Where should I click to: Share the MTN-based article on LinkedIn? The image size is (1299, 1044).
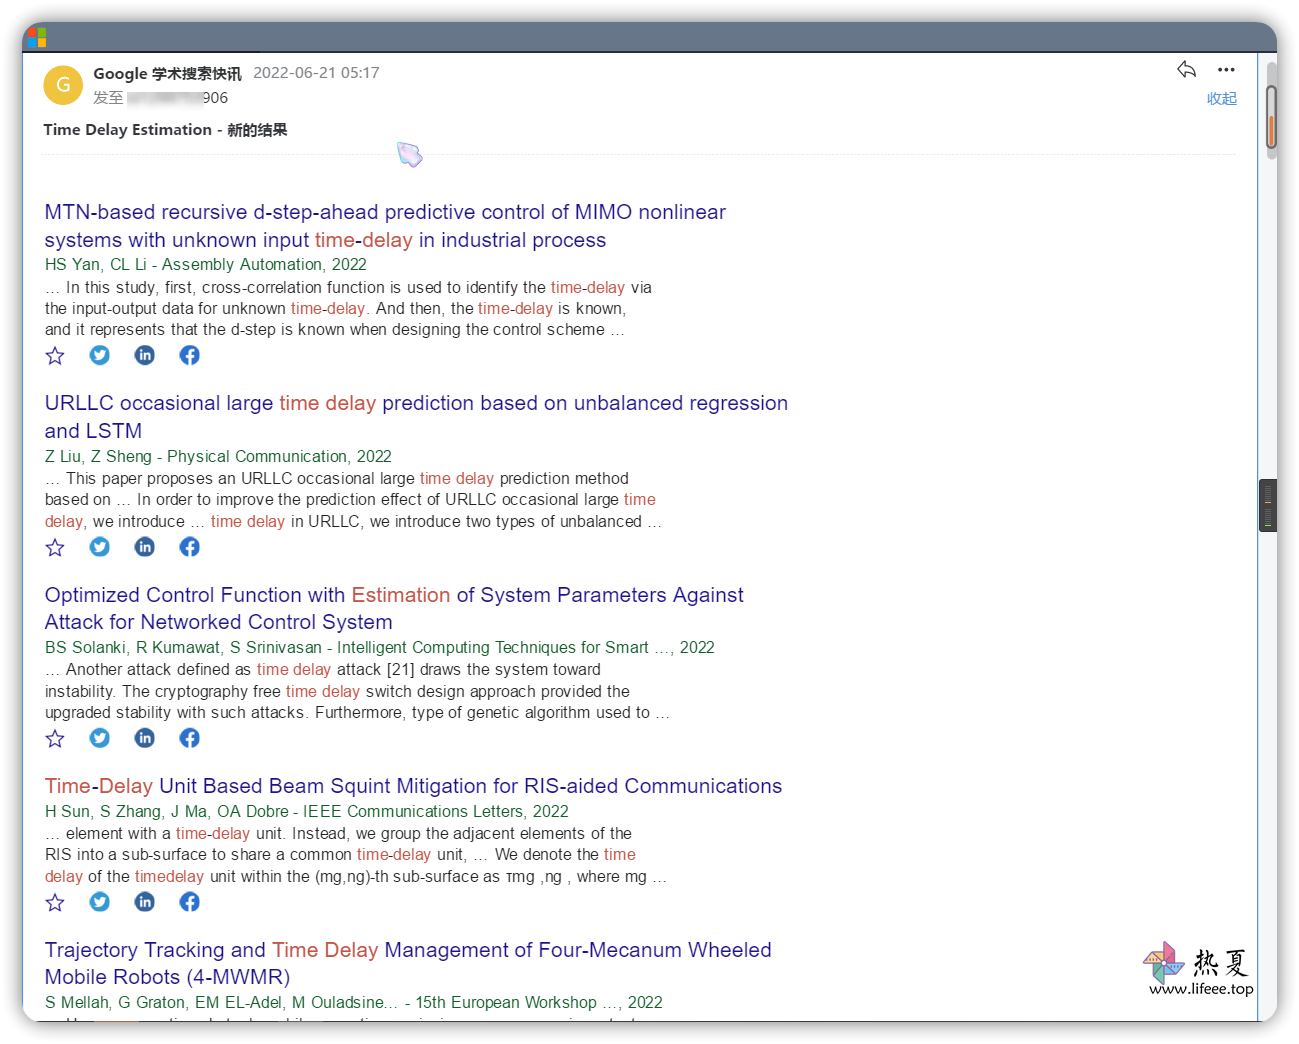[145, 356]
